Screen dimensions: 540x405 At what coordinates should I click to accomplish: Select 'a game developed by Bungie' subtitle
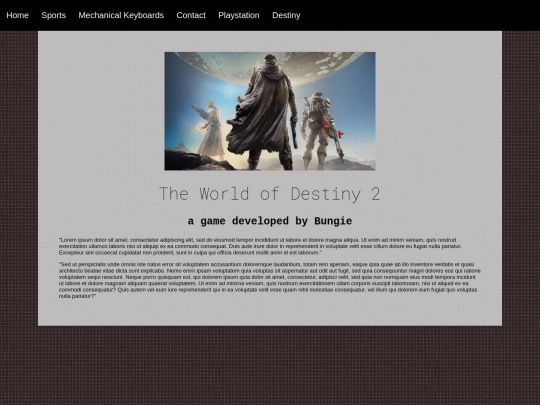[270, 221]
